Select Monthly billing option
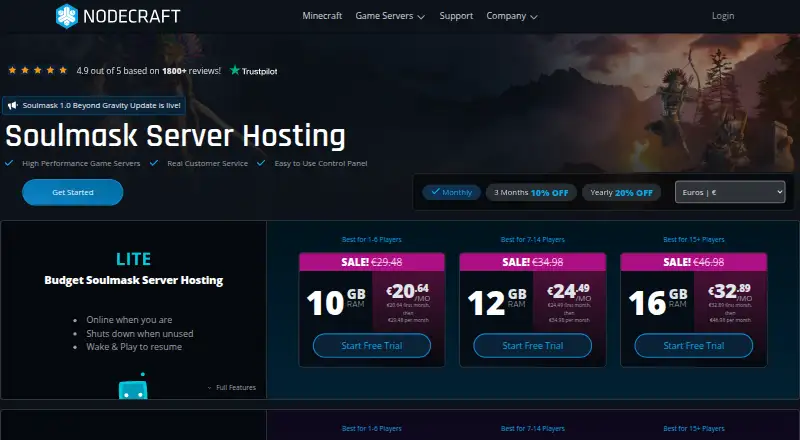 [452, 192]
